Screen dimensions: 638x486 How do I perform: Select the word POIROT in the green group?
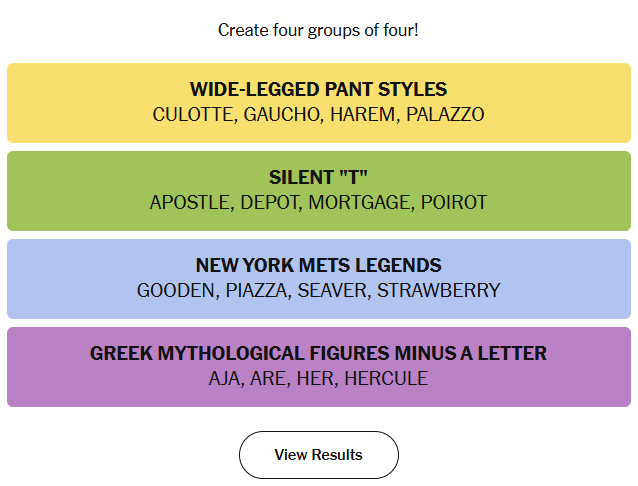[454, 202]
